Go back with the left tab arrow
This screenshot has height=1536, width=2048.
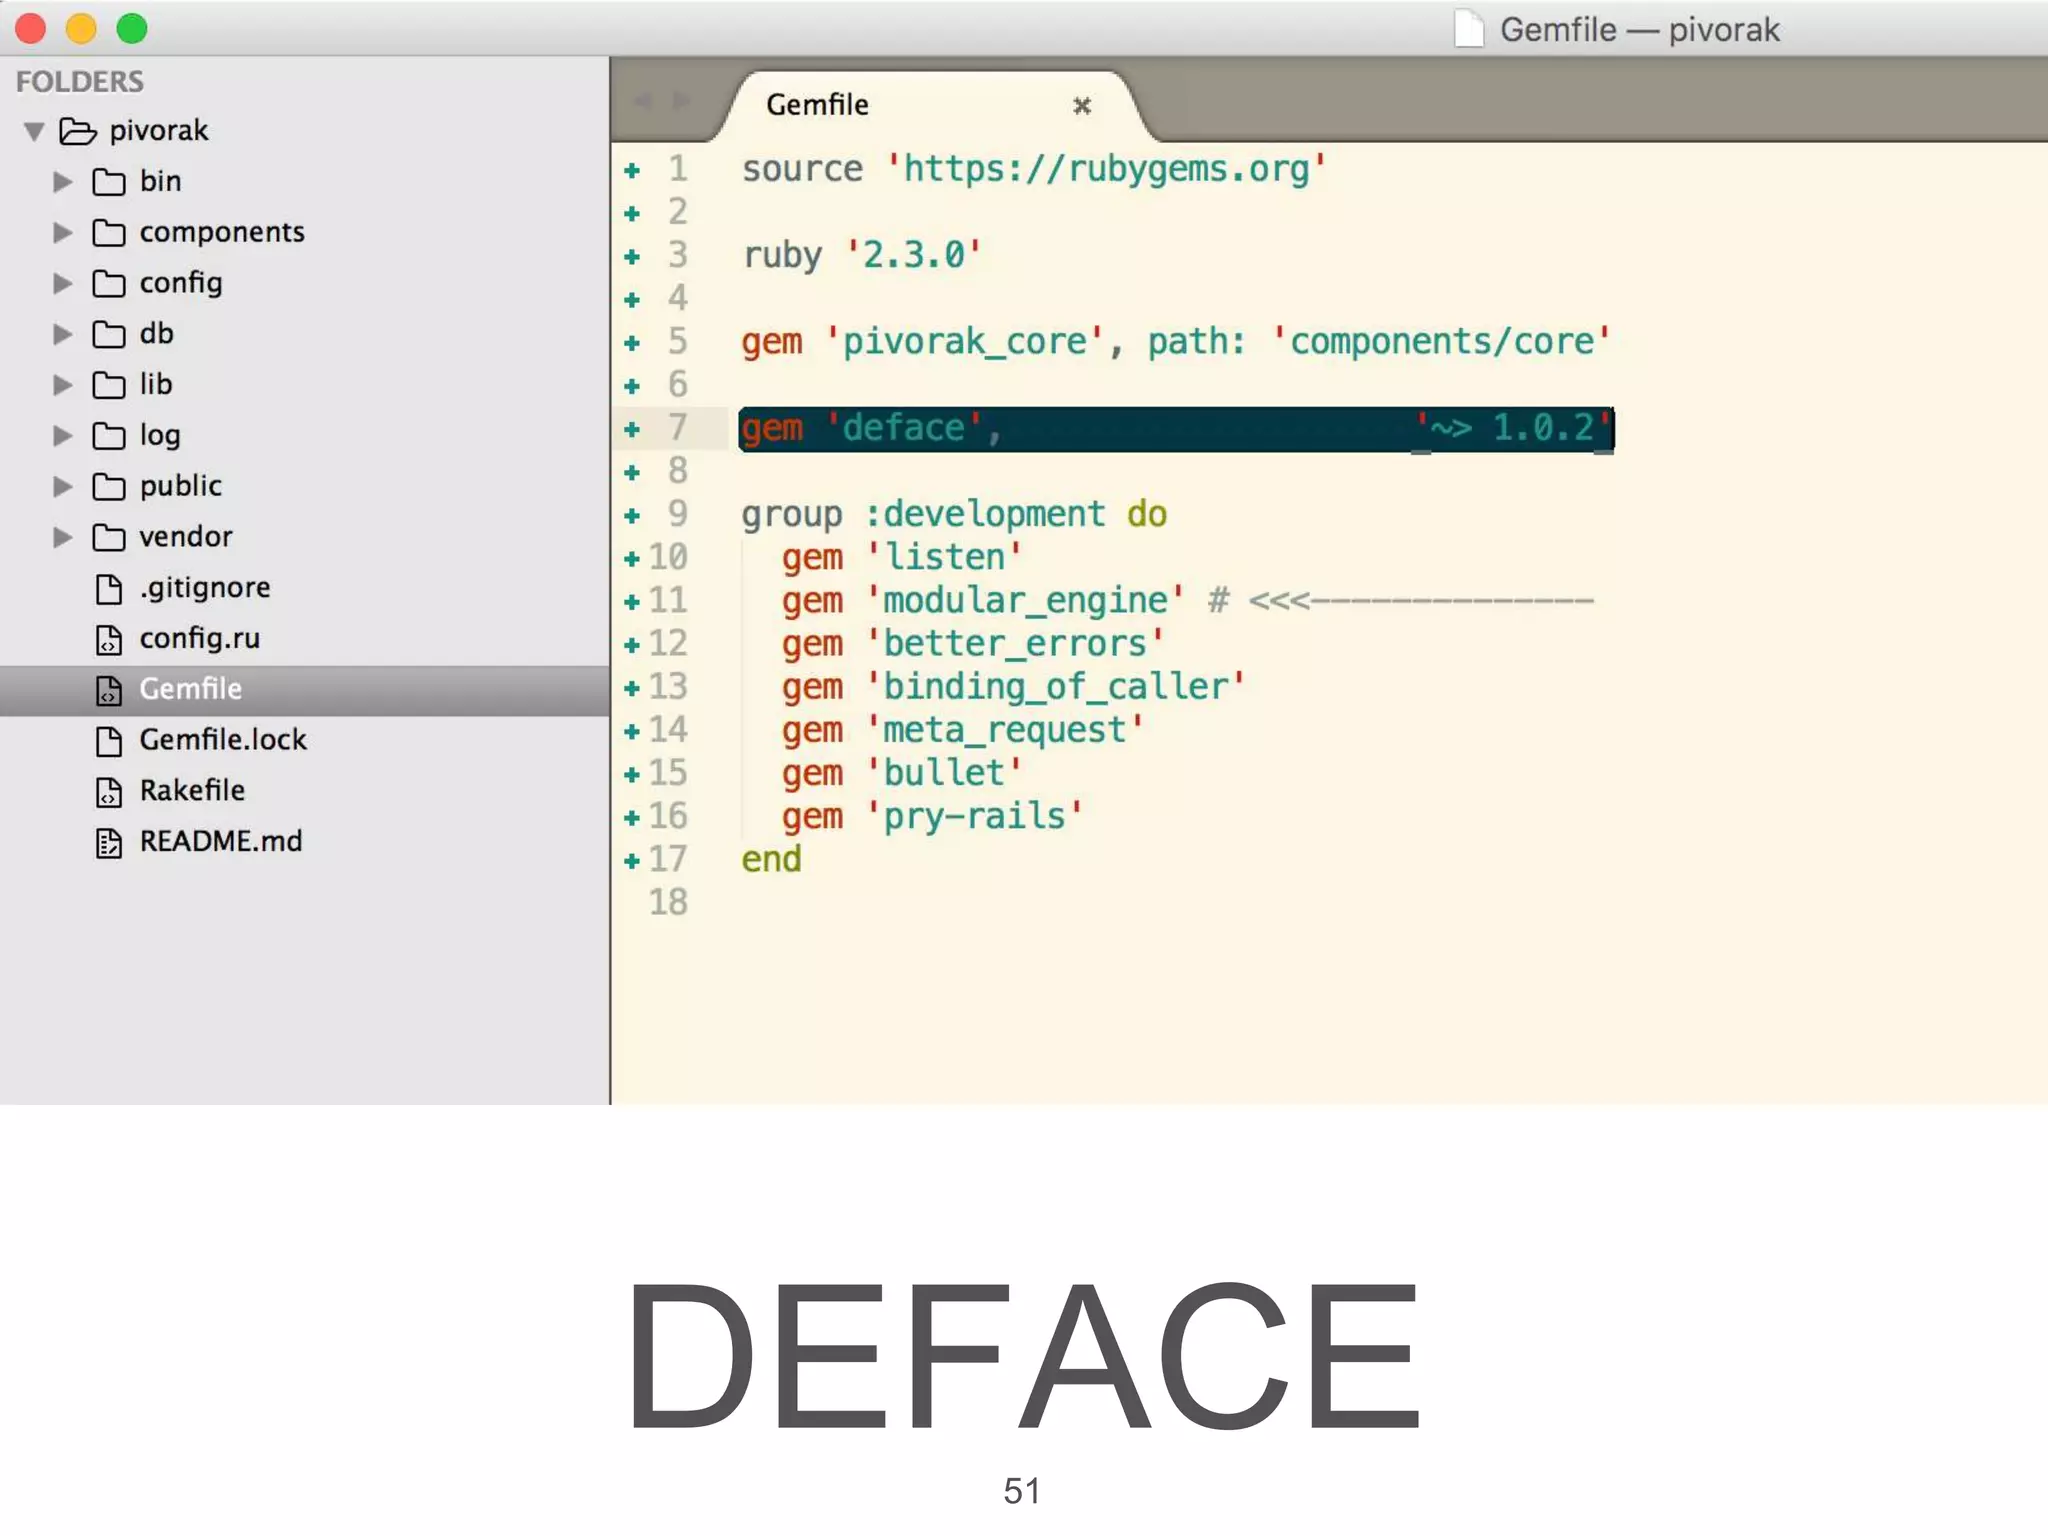pos(643,101)
